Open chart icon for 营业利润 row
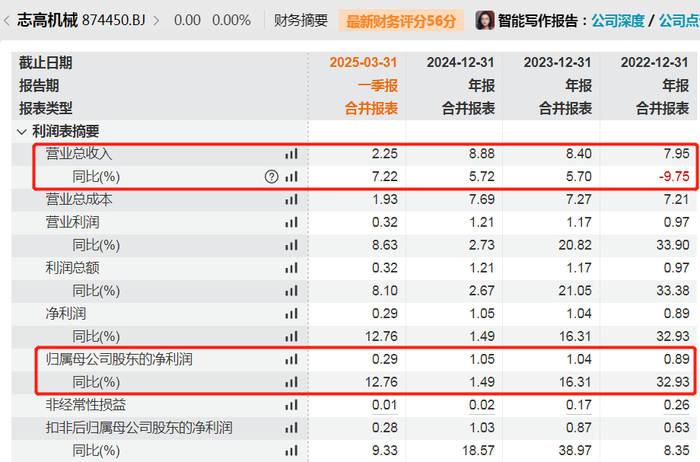This screenshot has height=462, width=700. click(x=292, y=222)
